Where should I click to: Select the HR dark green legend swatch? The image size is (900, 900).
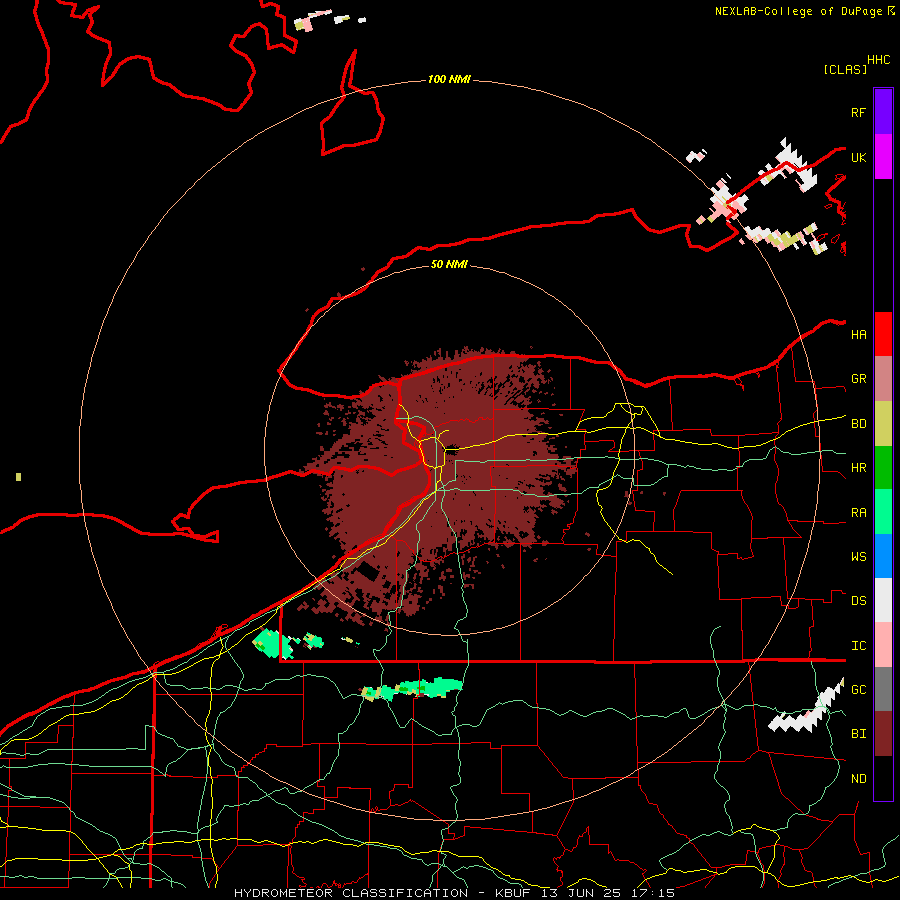point(883,468)
